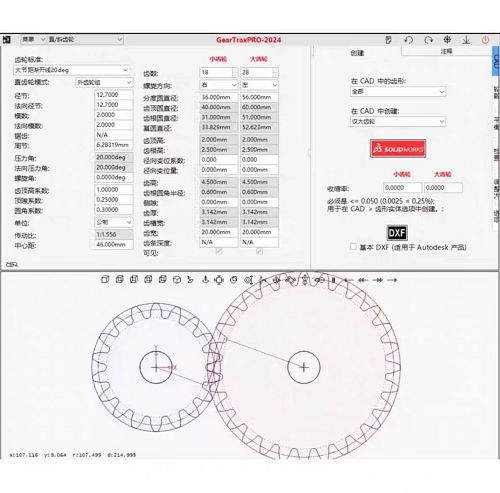Image resolution: width=500 pixels, height=493 pixels.
Task: Click the large gear 收缩率 field
Action: [x=443, y=188]
